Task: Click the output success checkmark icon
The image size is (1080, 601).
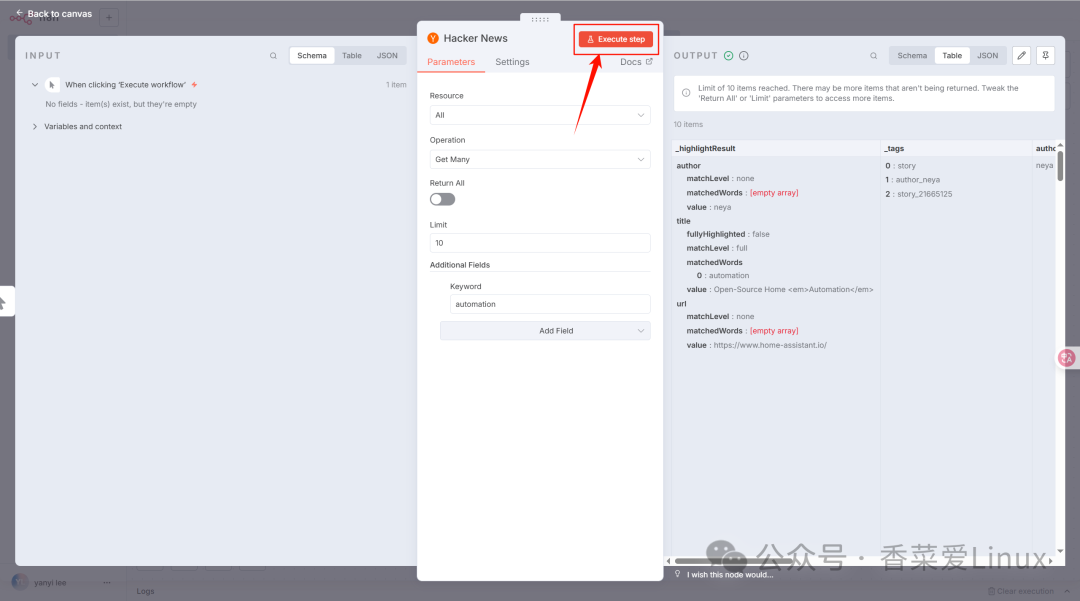Action: coord(729,56)
